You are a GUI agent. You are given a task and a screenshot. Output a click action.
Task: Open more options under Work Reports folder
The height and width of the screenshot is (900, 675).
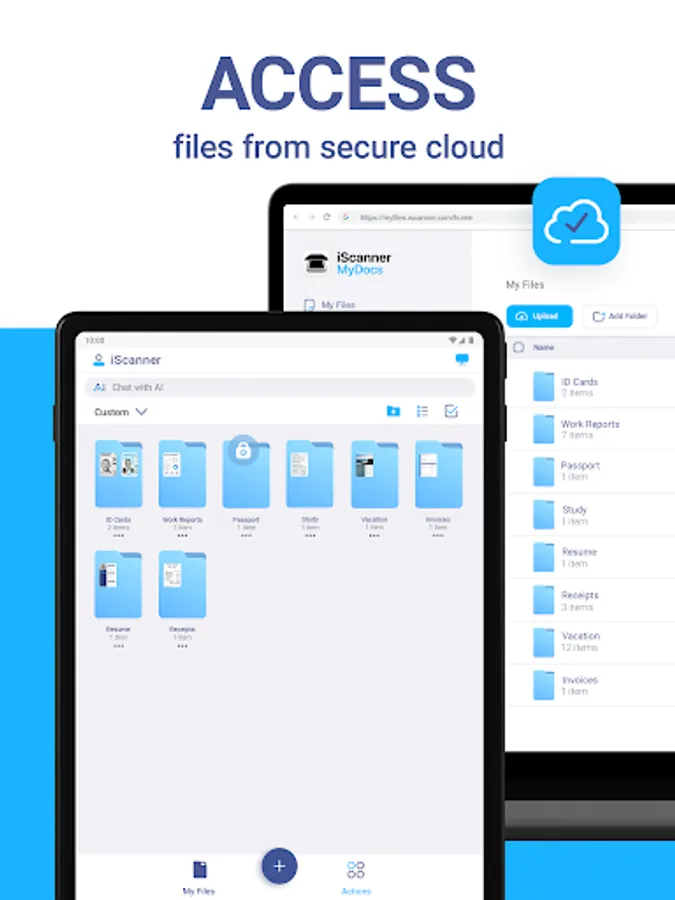pyautogui.click(x=182, y=536)
